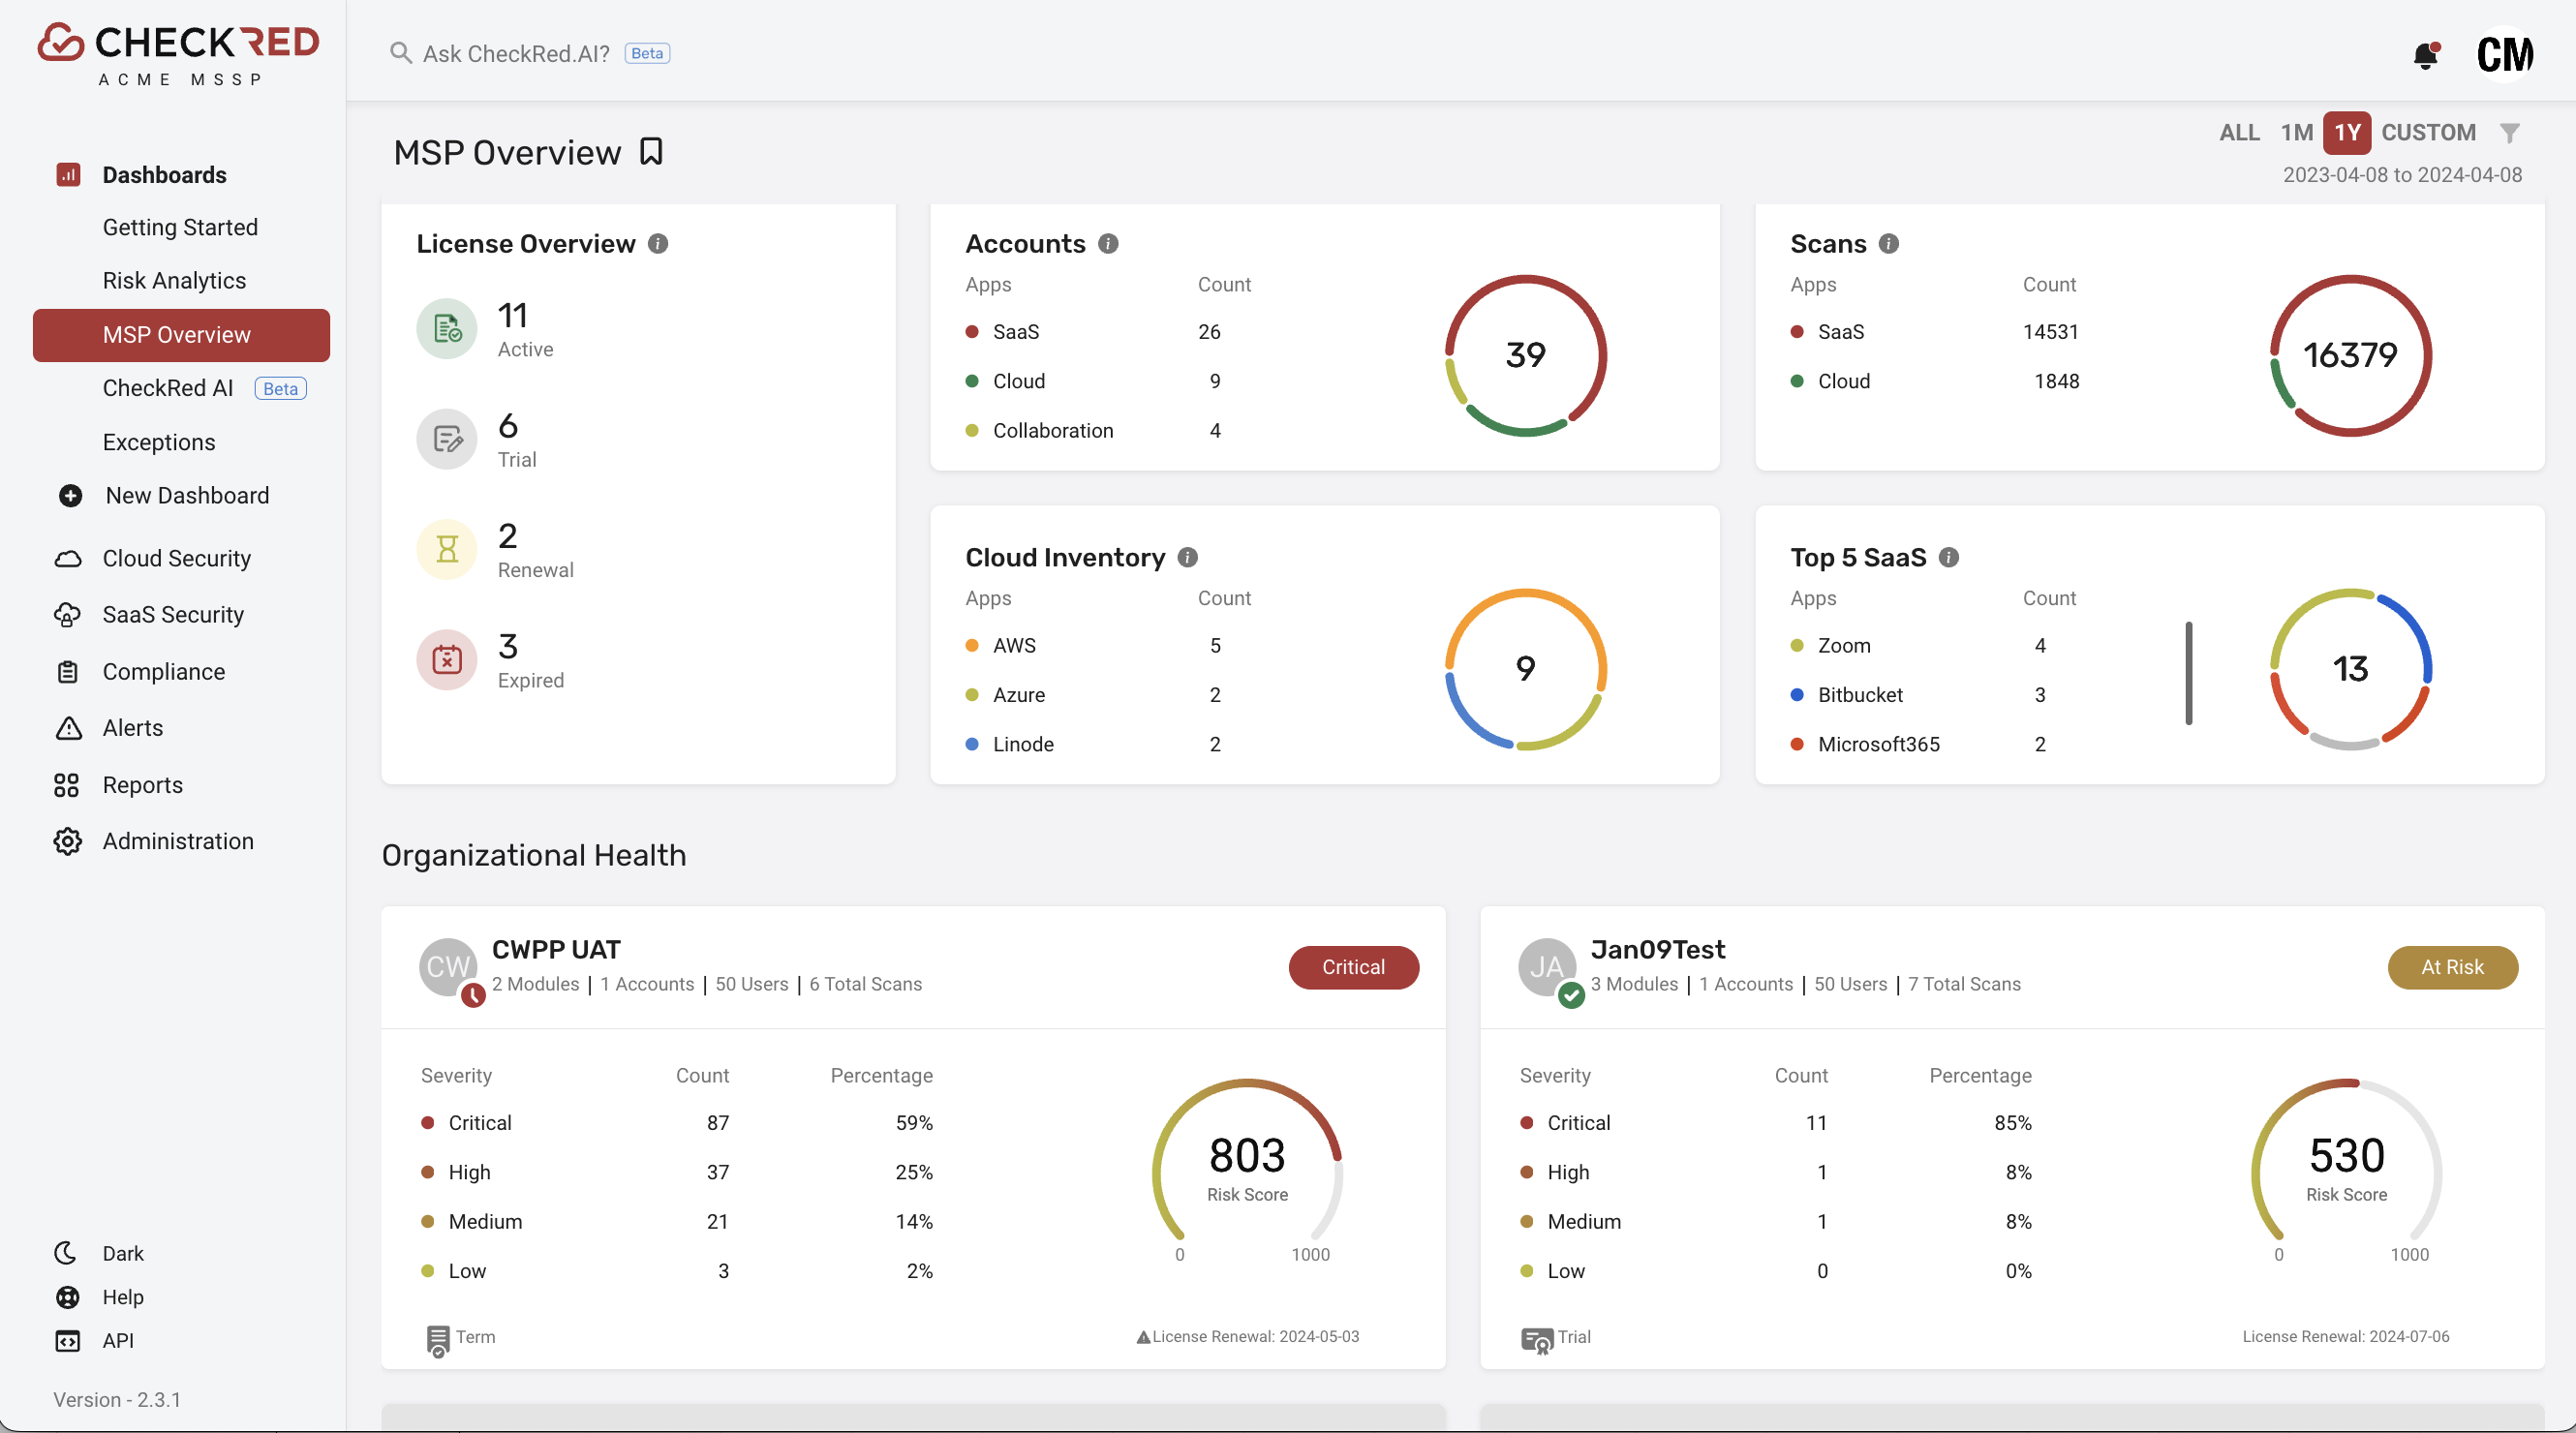The width and height of the screenshot is (2576, 1433).
Task: Click the Ask CheckRed.AI search field
Action: tap(516, 54)
